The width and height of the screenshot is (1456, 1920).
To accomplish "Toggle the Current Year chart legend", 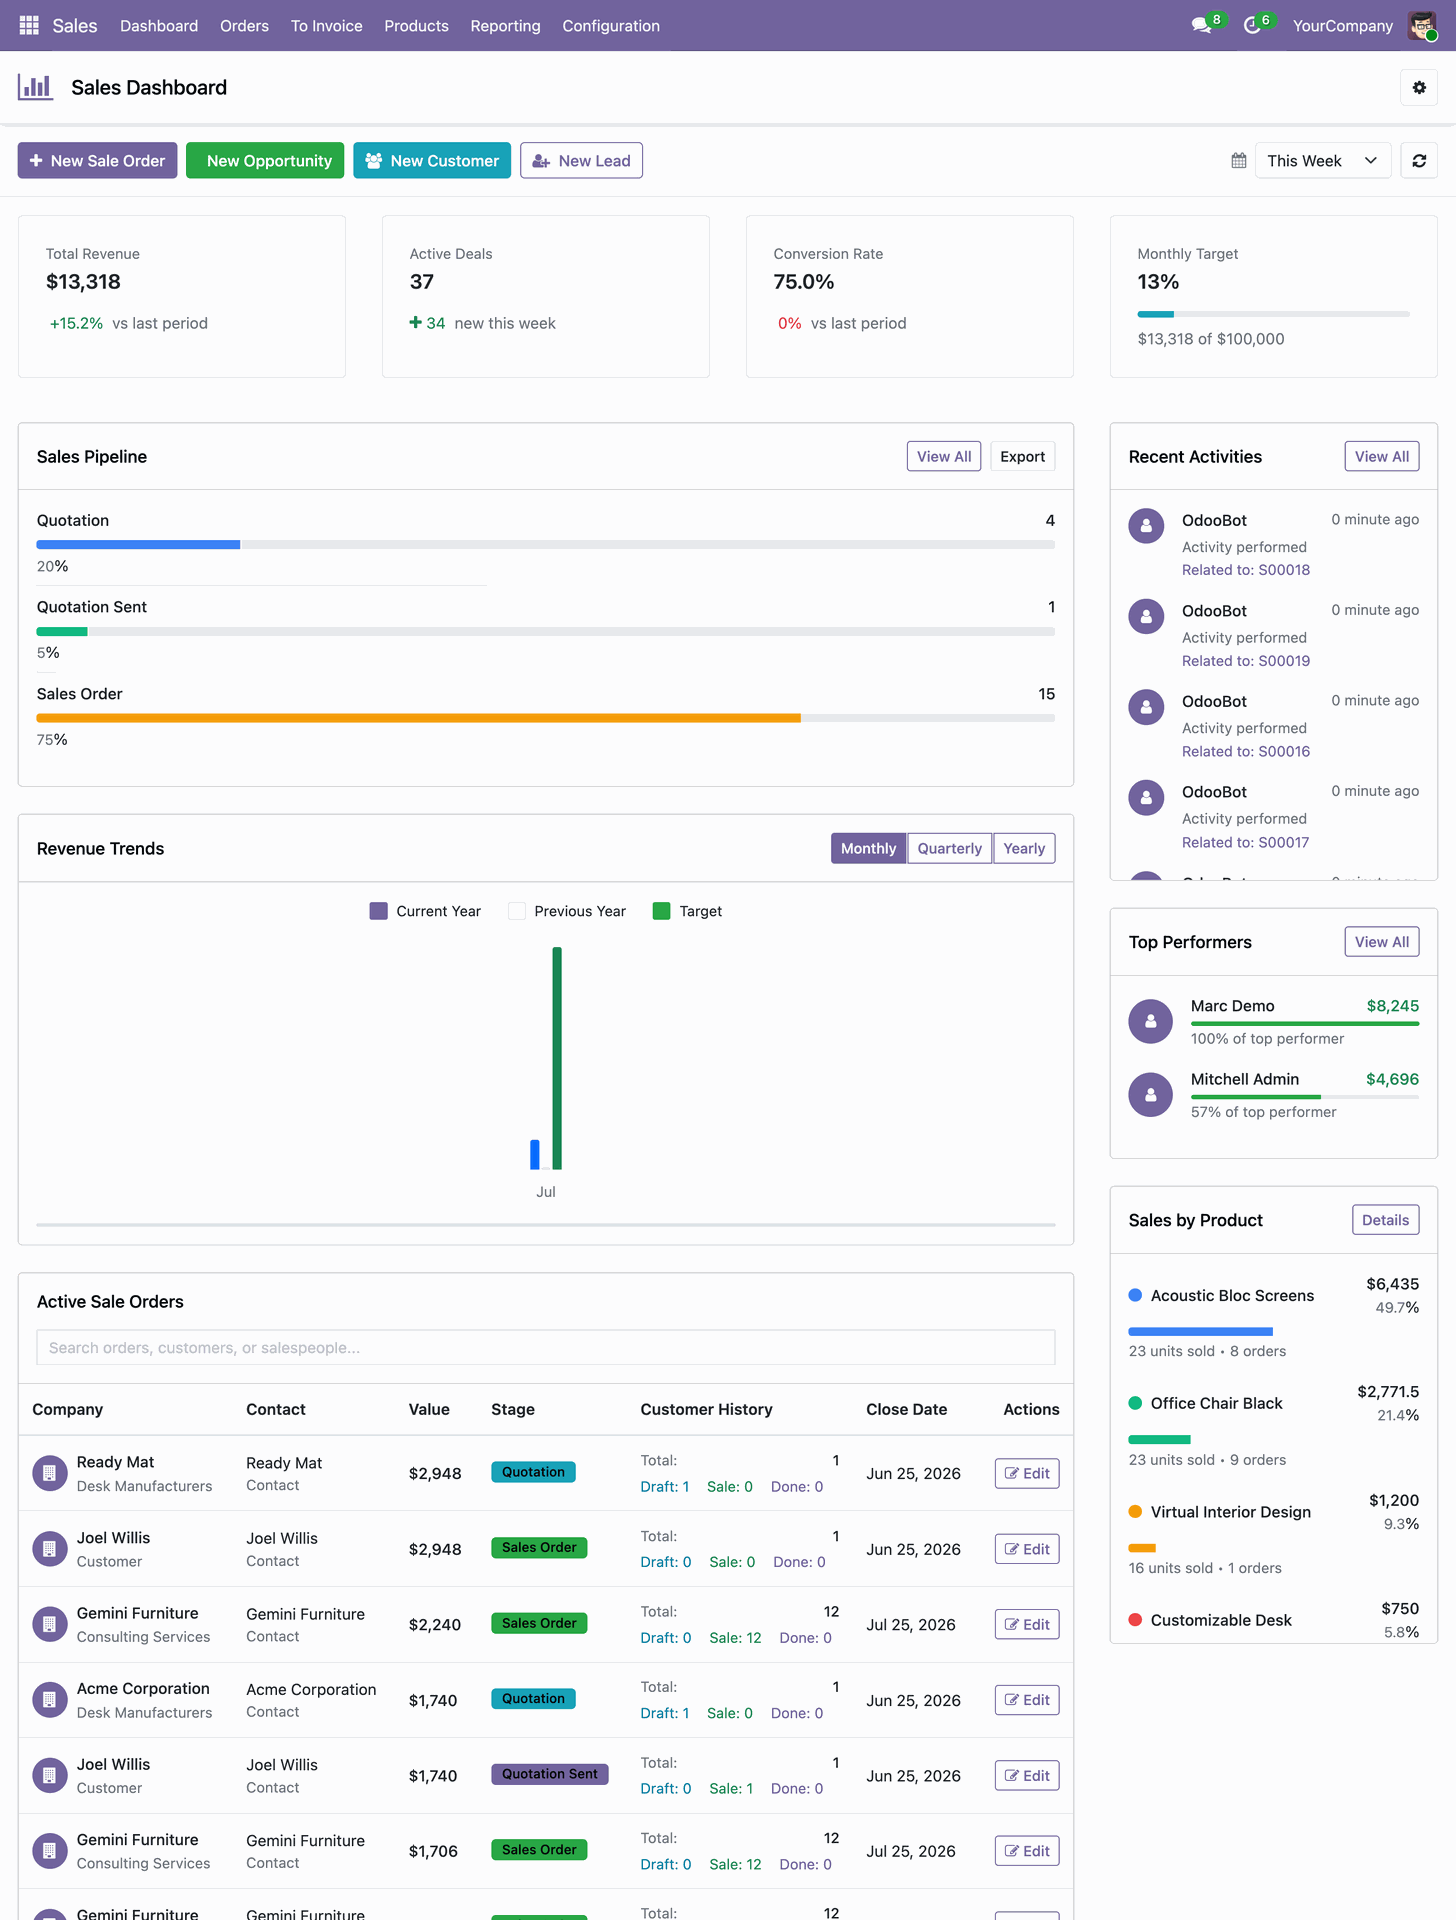I will pos(425,911).
